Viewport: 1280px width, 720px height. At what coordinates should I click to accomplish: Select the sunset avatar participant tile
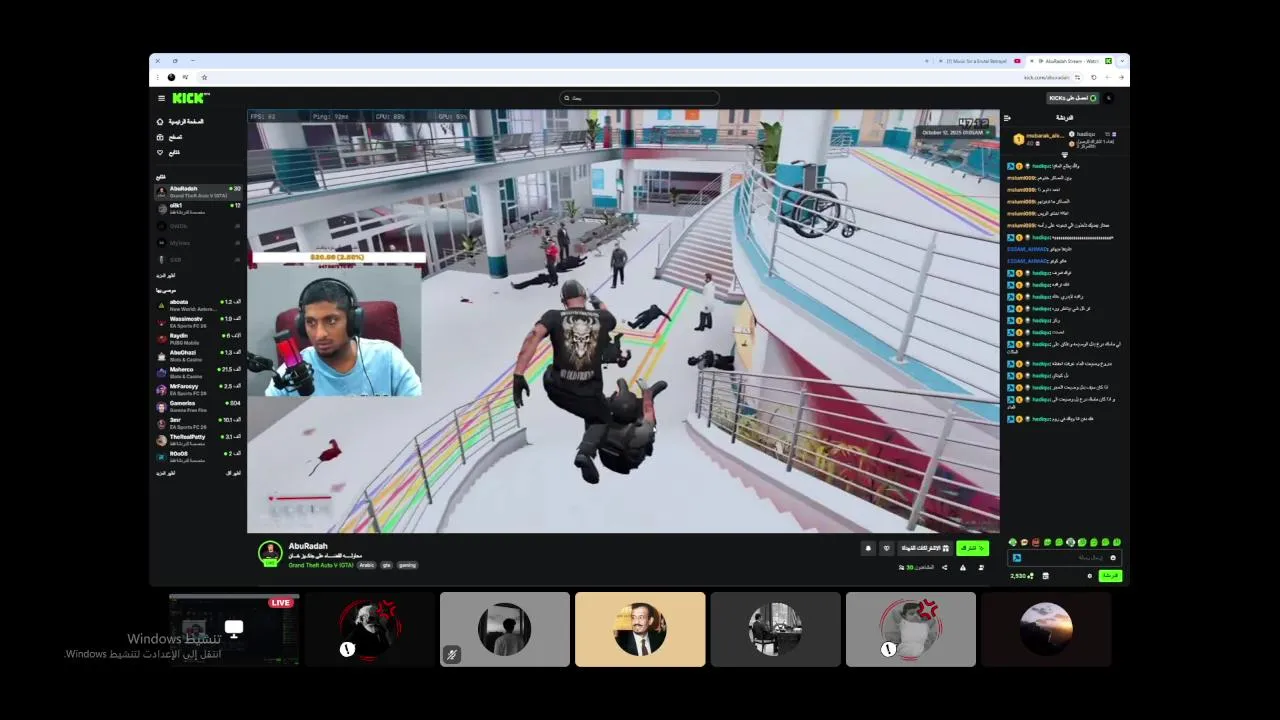1046,629
